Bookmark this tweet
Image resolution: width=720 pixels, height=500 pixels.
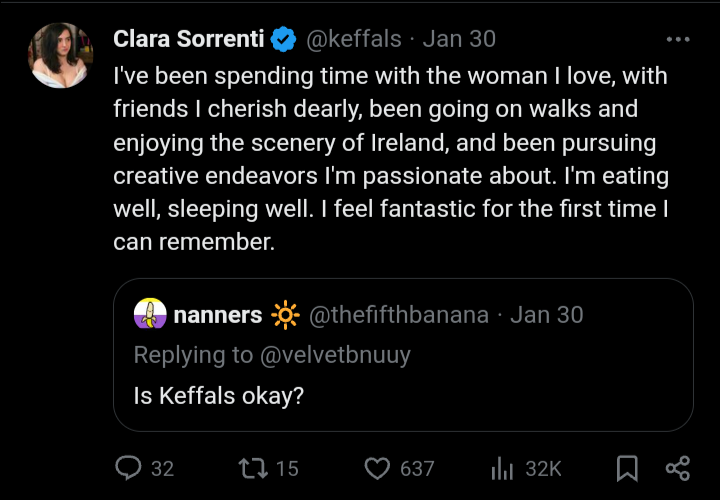tap(627, 468)
